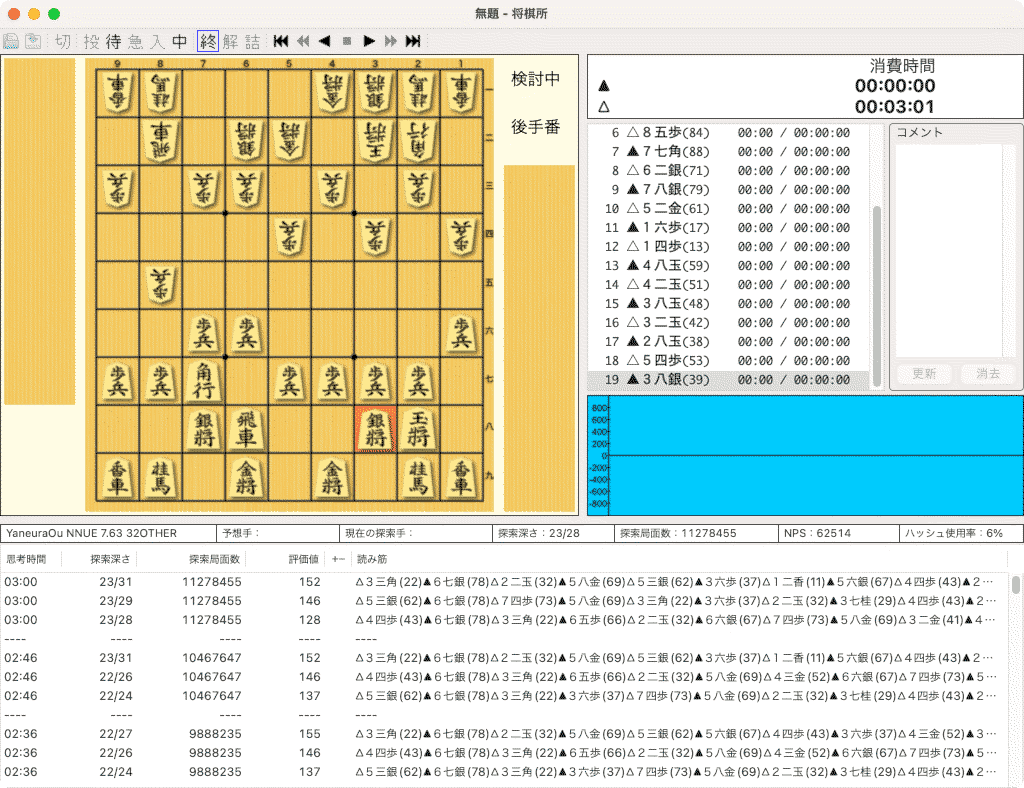Click the 終 (end analysis) toolbar icon

click(x=208, y=41)
